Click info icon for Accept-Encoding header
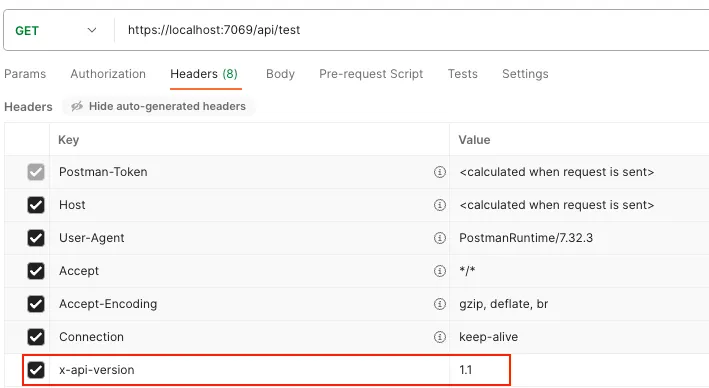This screenshot has height=388, width=709. pos(440,304)
